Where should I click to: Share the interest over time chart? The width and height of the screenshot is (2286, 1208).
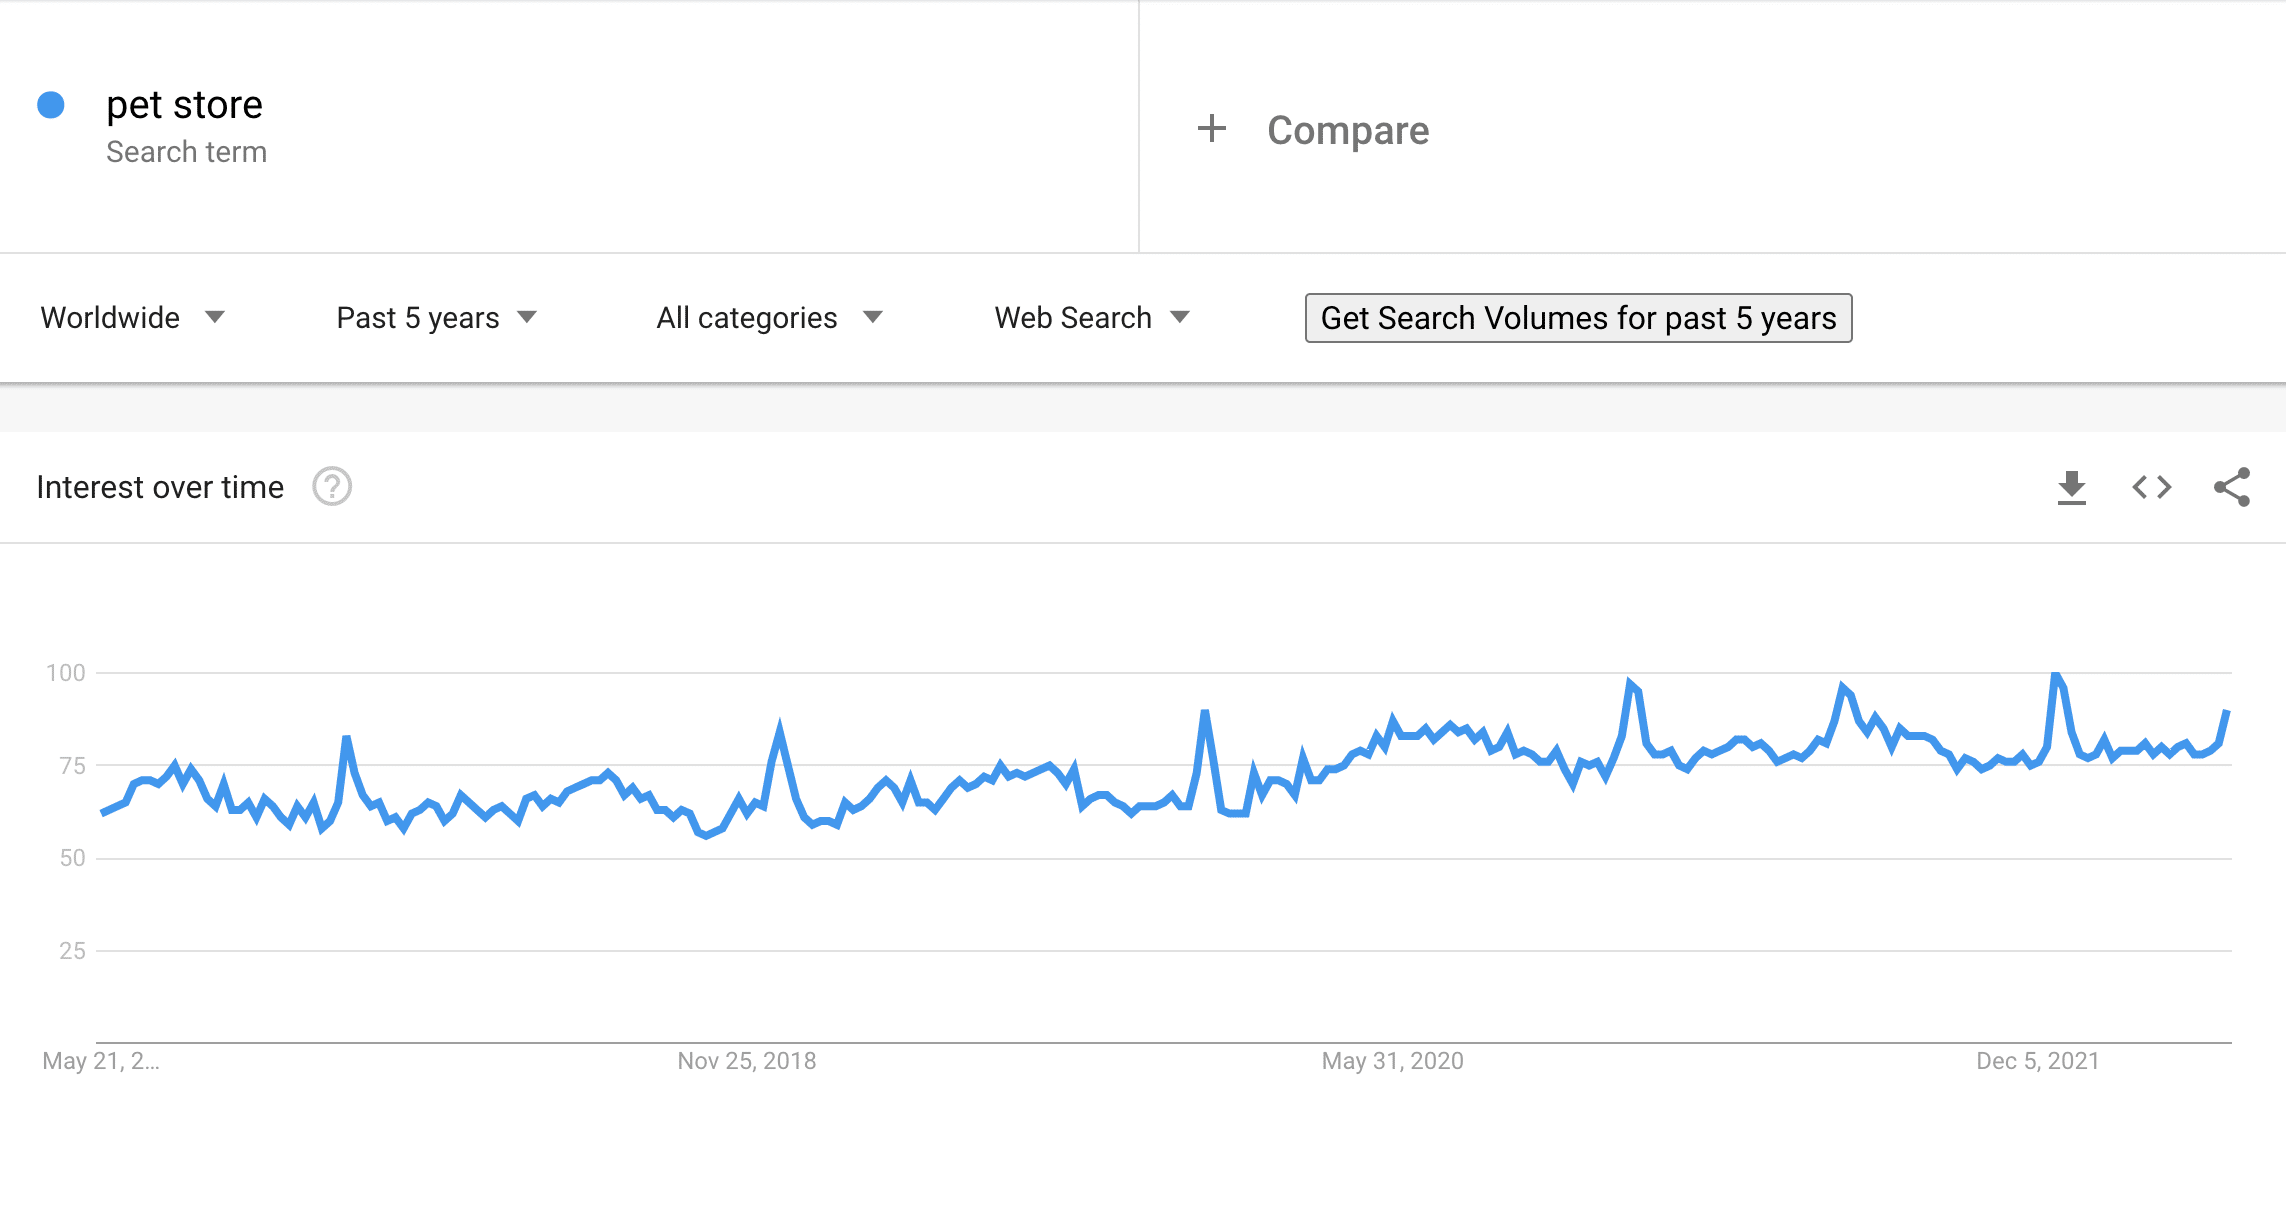(x=2232, y=487)
